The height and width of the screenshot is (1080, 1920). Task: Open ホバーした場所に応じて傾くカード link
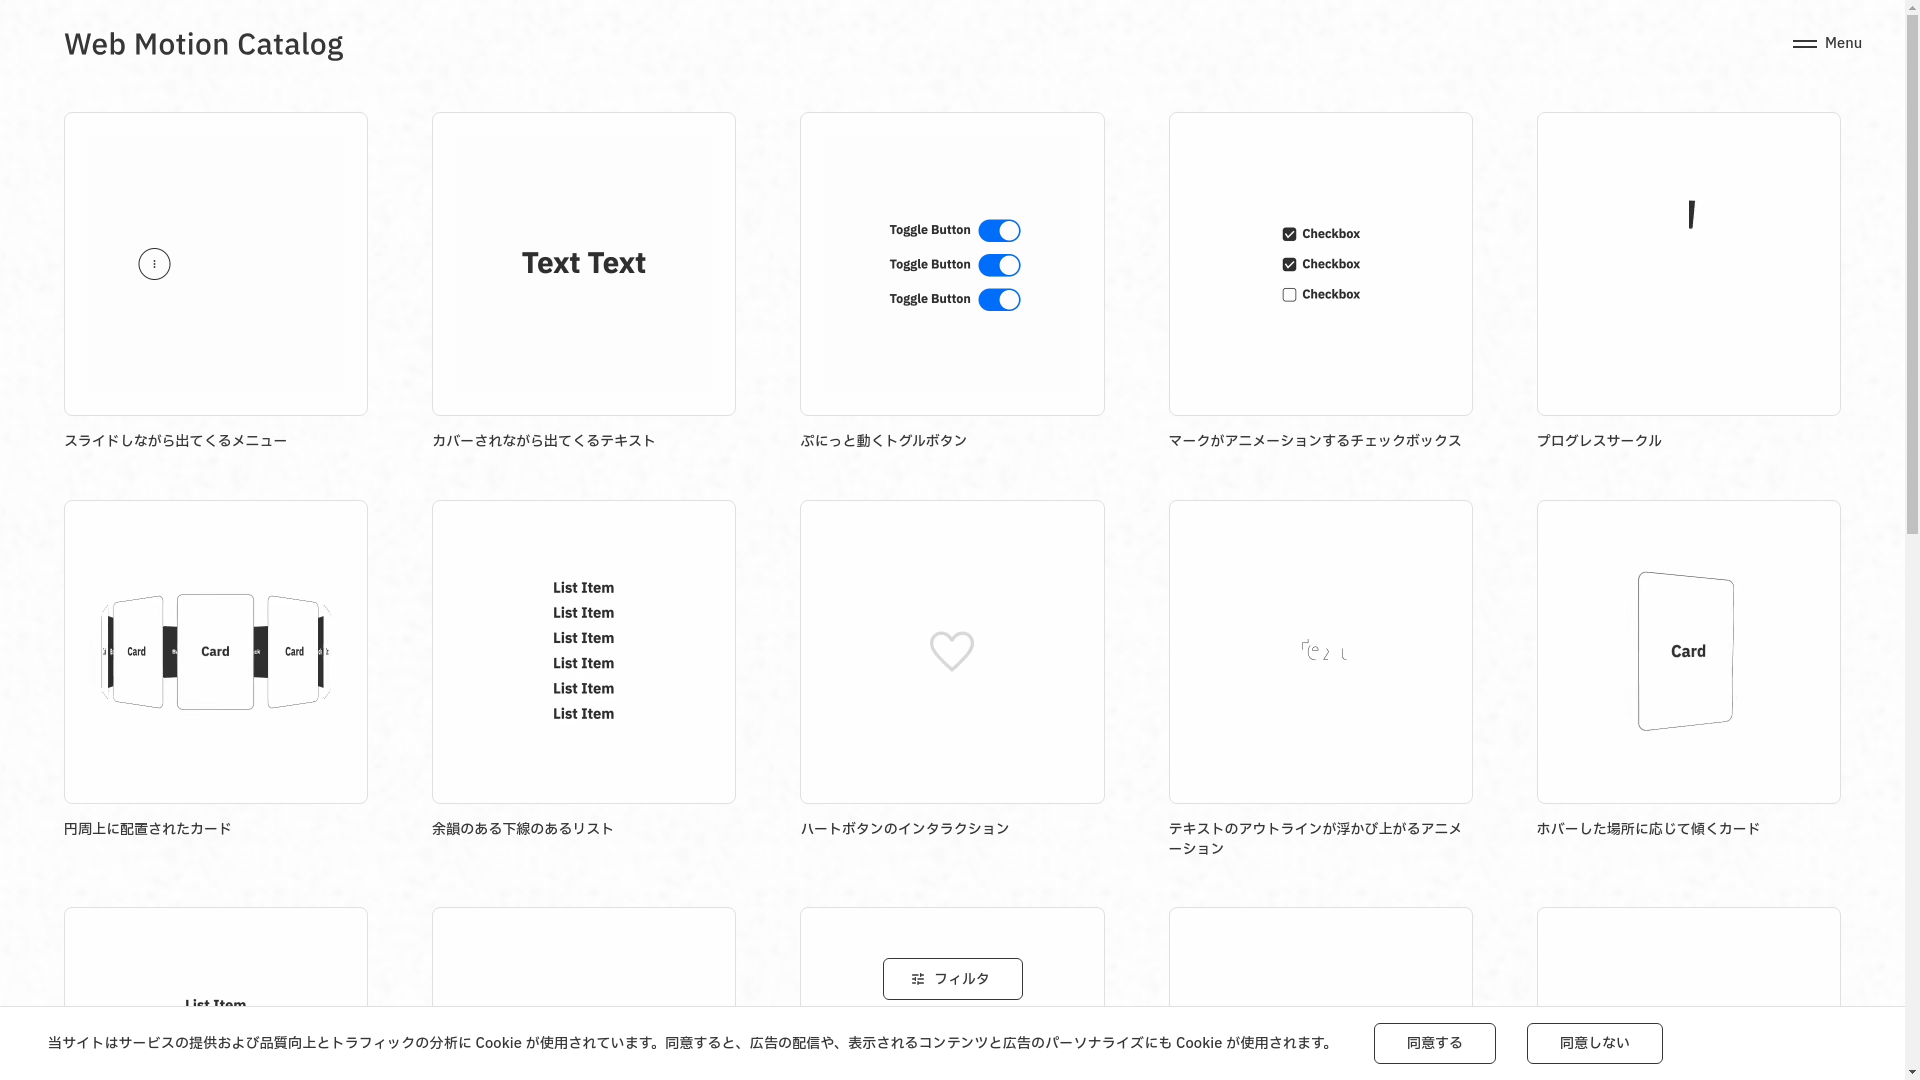pyautogui.click(x=1648, y=829)
